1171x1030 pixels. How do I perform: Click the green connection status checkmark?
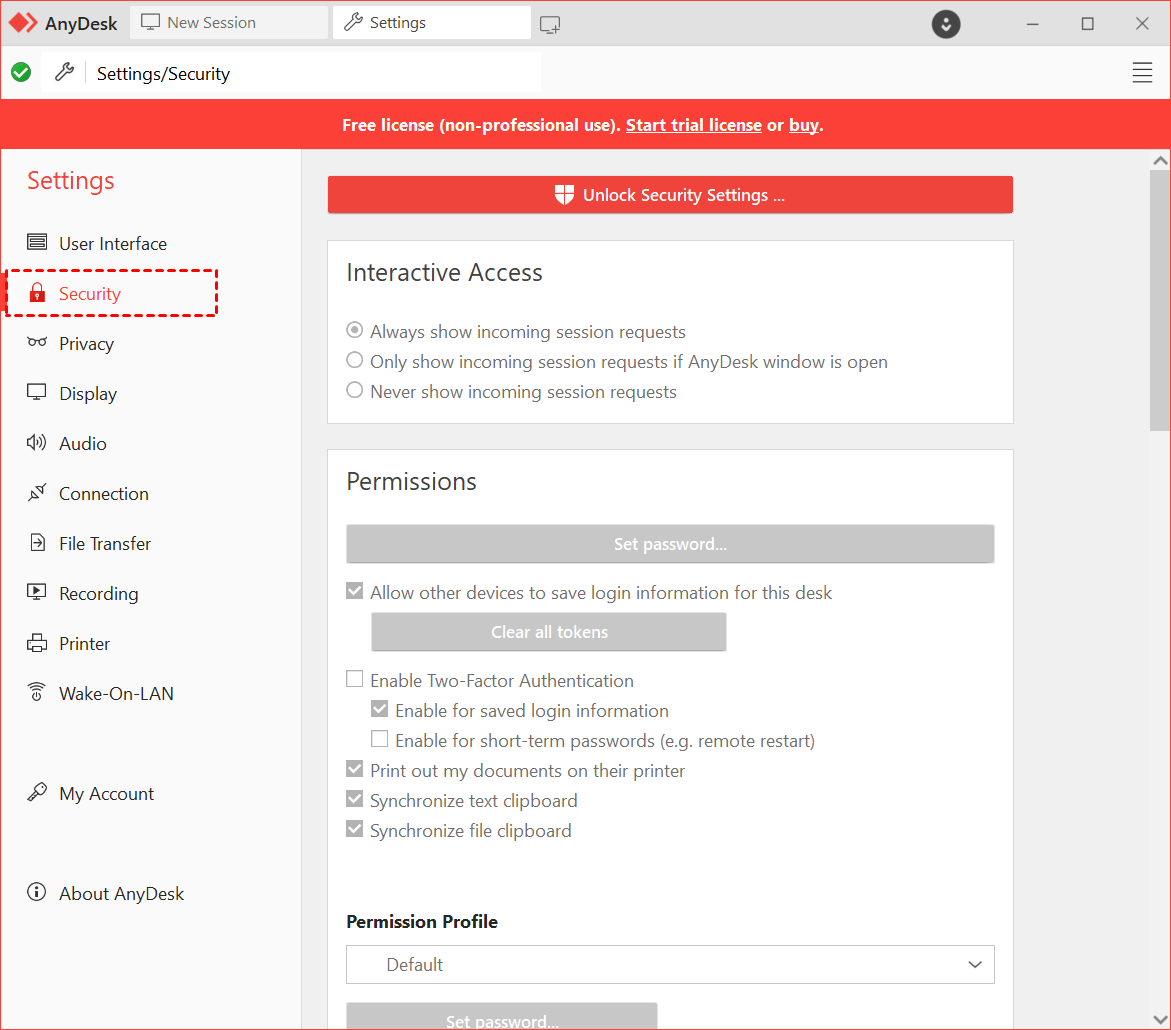click(x=21, y=73)
